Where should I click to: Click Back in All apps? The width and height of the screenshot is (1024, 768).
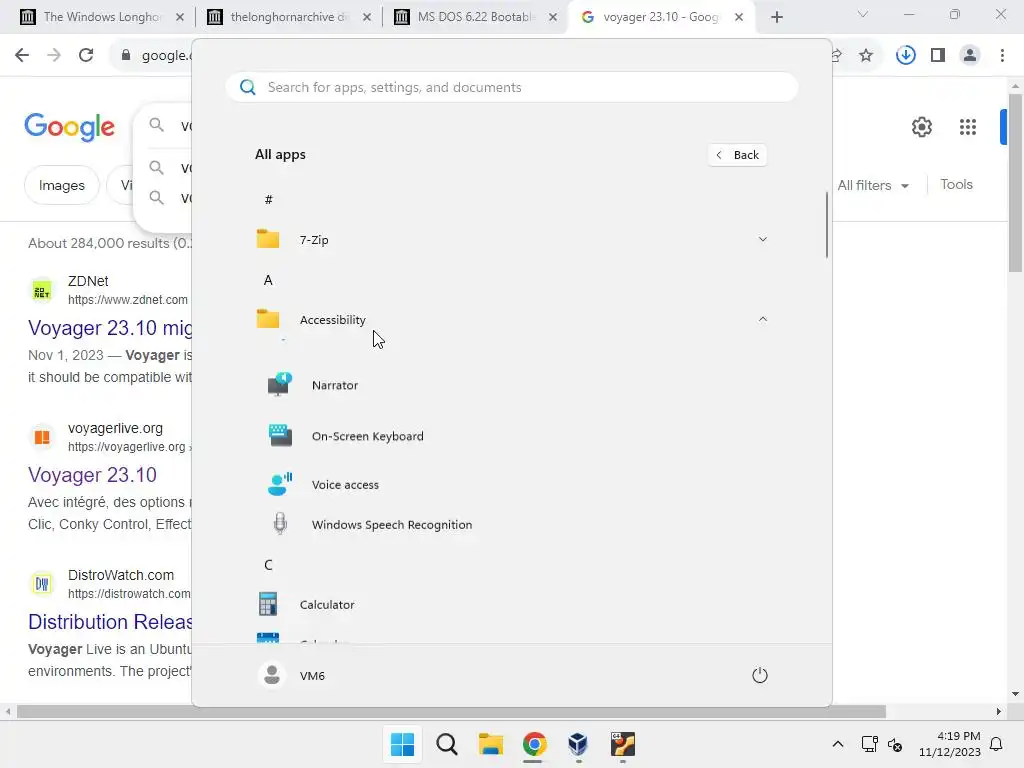pyautogui.click(x=737, y=155)
